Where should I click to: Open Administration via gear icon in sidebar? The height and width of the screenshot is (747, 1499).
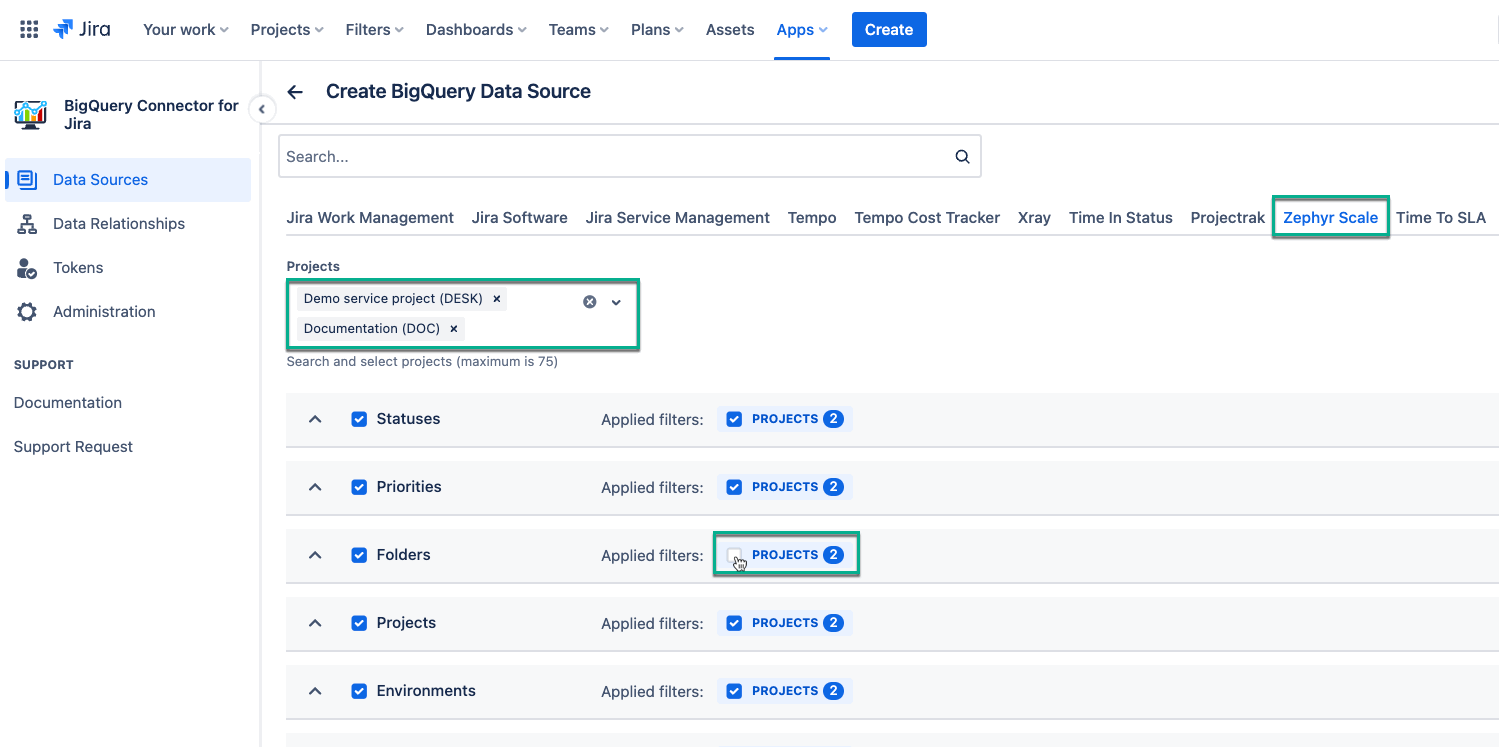click(x=27, y=312)
